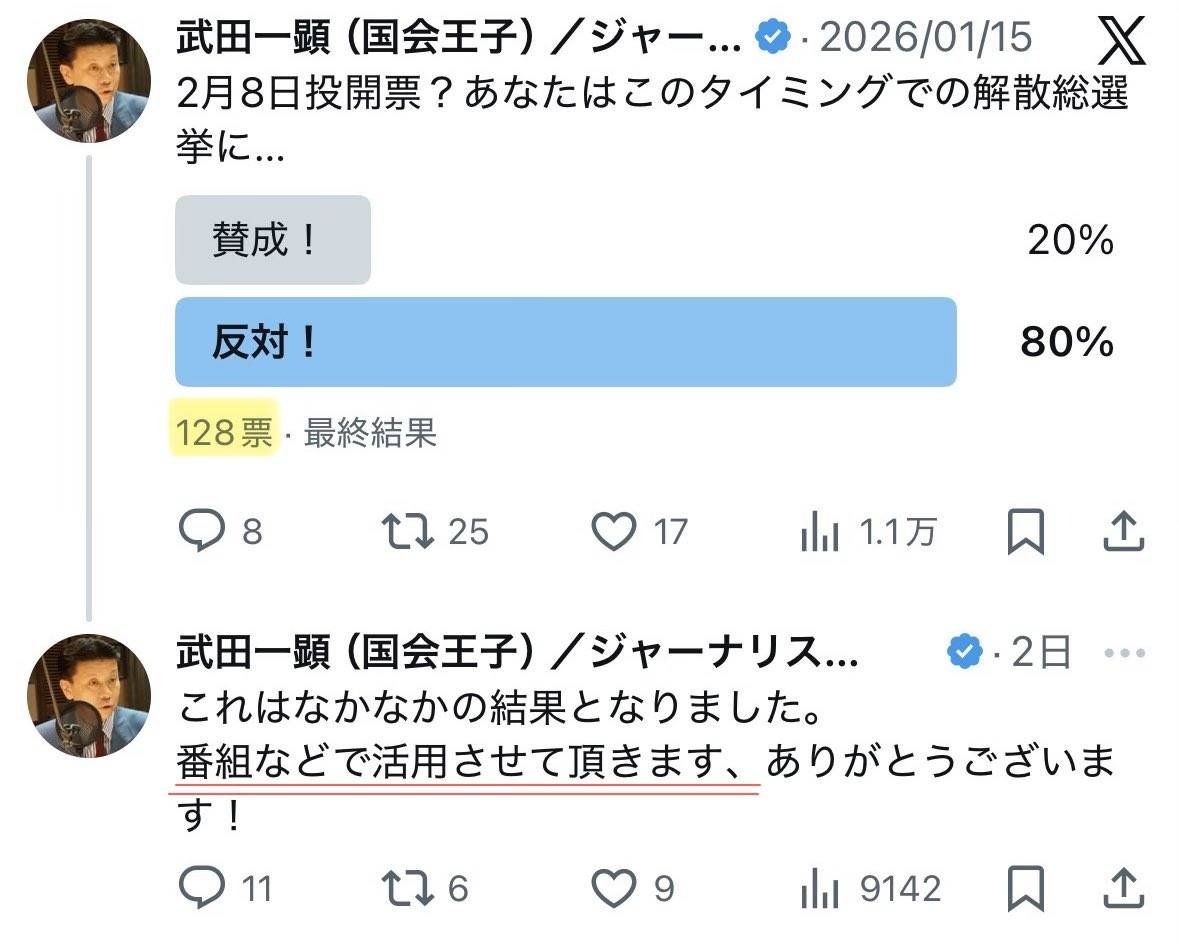Image resolution: width=1179 pixels, height=944 pixels.
Task: Click the reply icon on the poll post
Action: click(x=202, y=531)
